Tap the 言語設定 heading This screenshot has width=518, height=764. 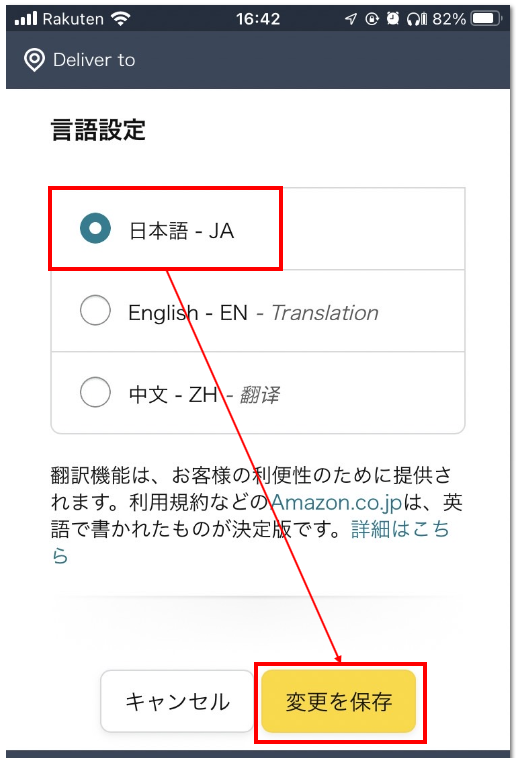[x=98, y=130]
